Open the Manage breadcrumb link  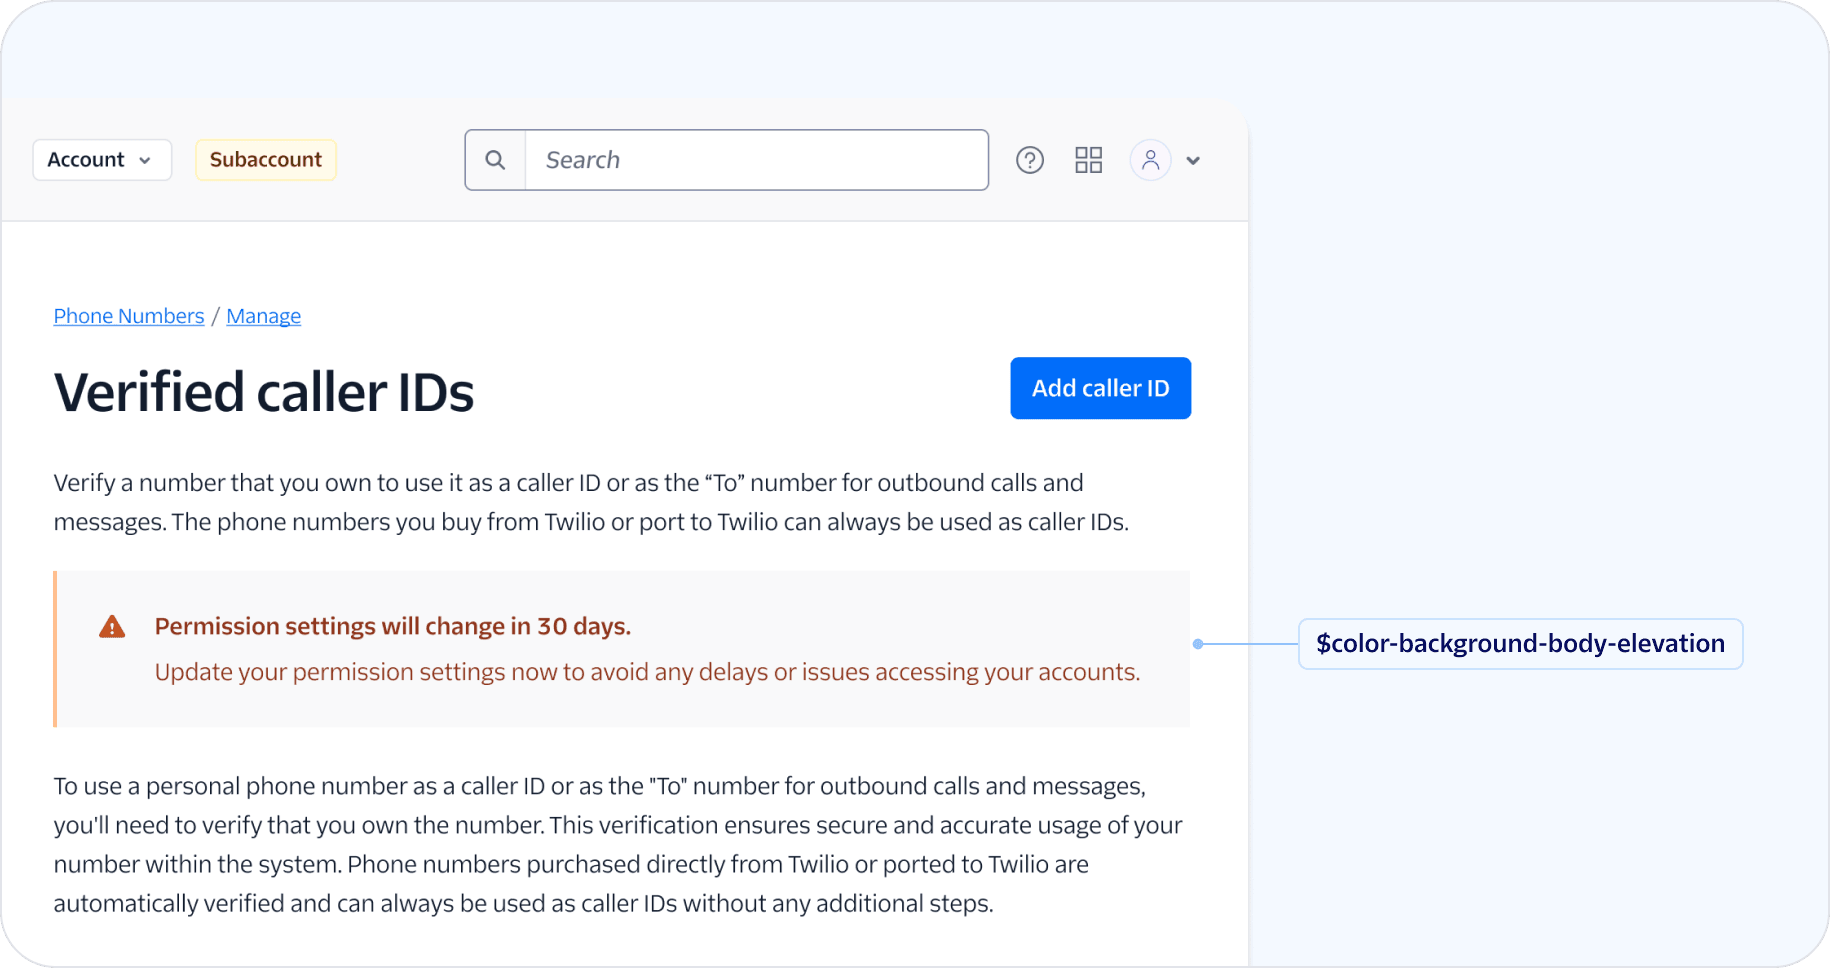[263, 316]
